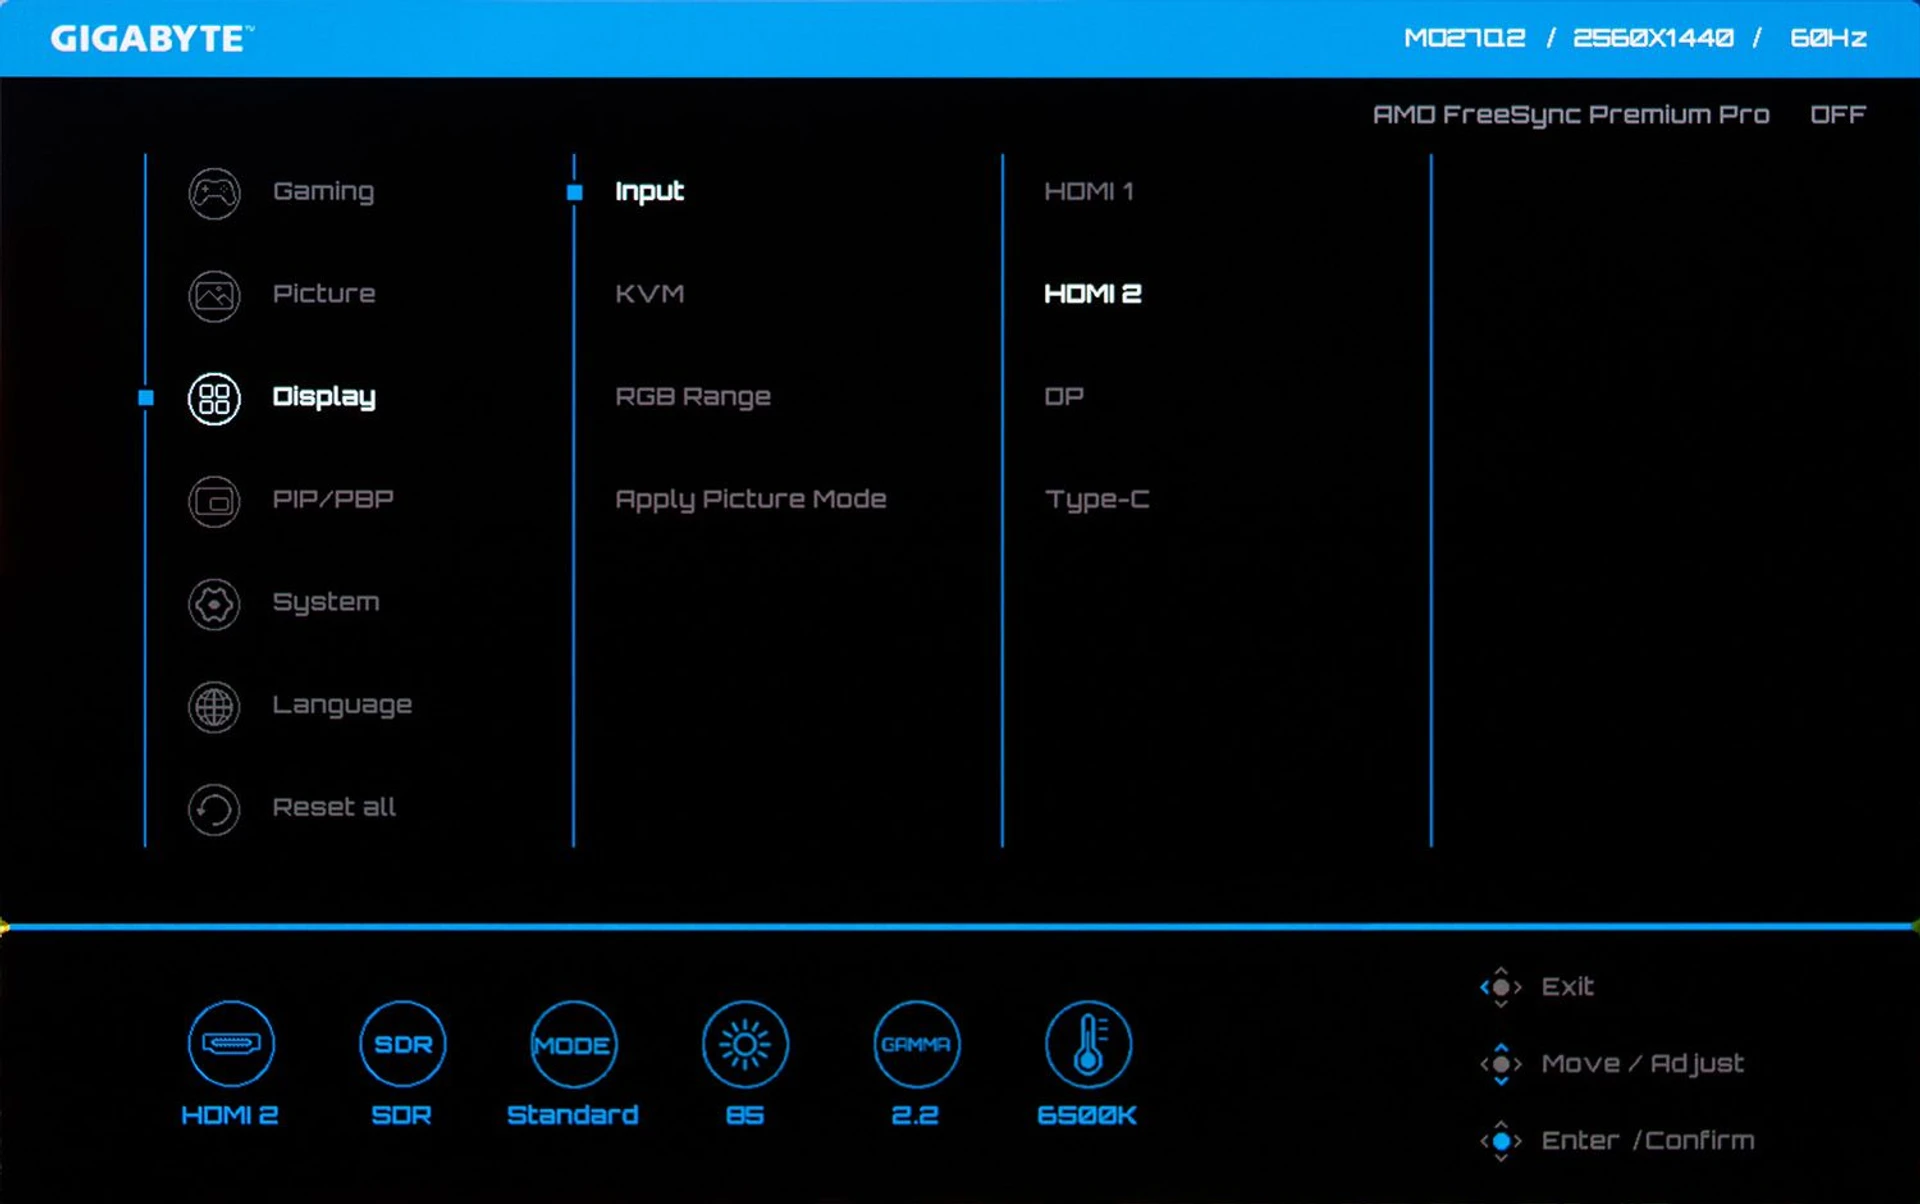This screenshot has height=1204, width=1920.
Task: Click the Display grid icon
Action: tap(214, 398)
